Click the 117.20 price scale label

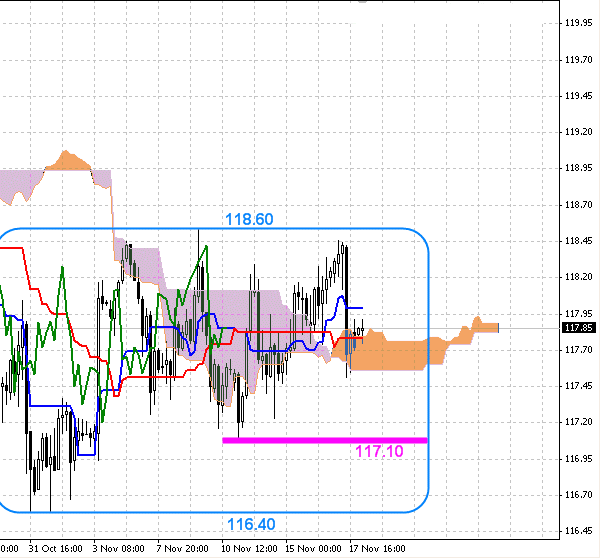[x=579, y=422]
